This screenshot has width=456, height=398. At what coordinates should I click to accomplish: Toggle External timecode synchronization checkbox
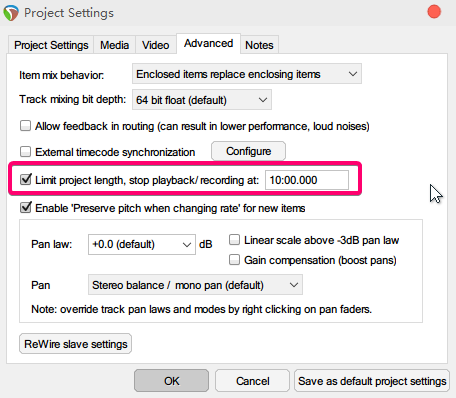(x=25, y=152)
